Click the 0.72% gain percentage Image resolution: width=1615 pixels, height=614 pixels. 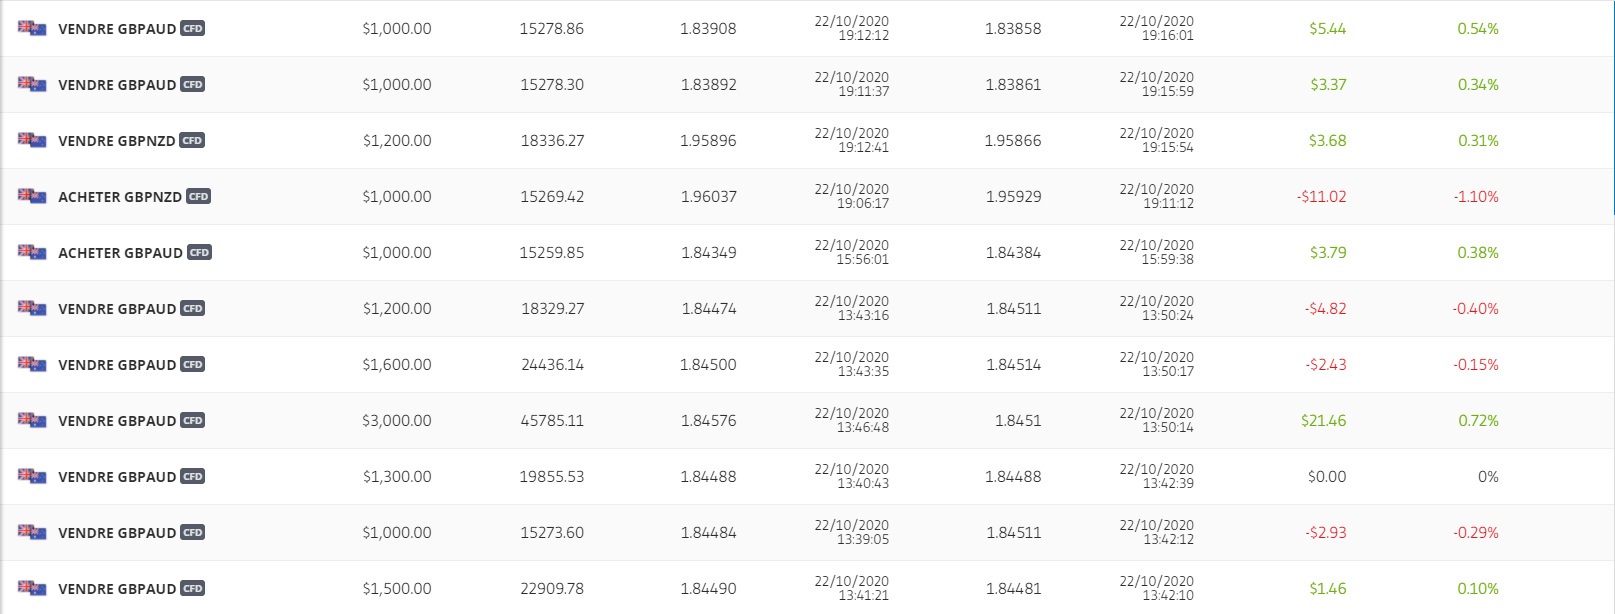(1478, 421)
